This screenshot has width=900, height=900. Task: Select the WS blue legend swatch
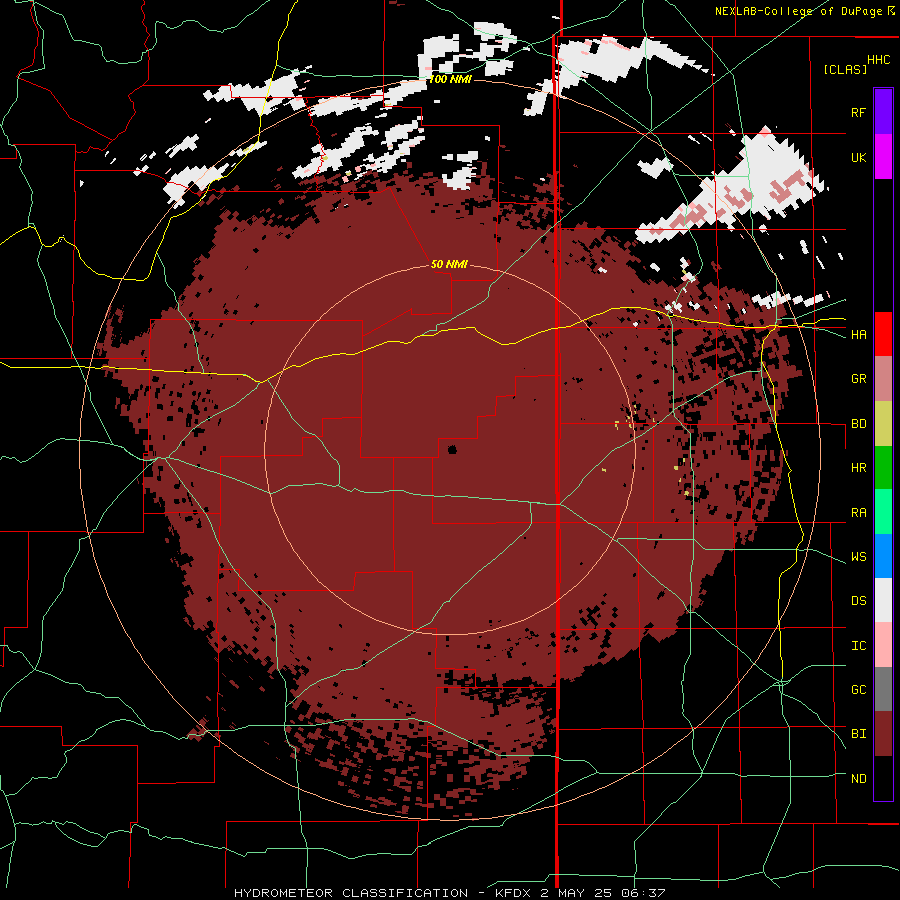click(x=883, y=556)
